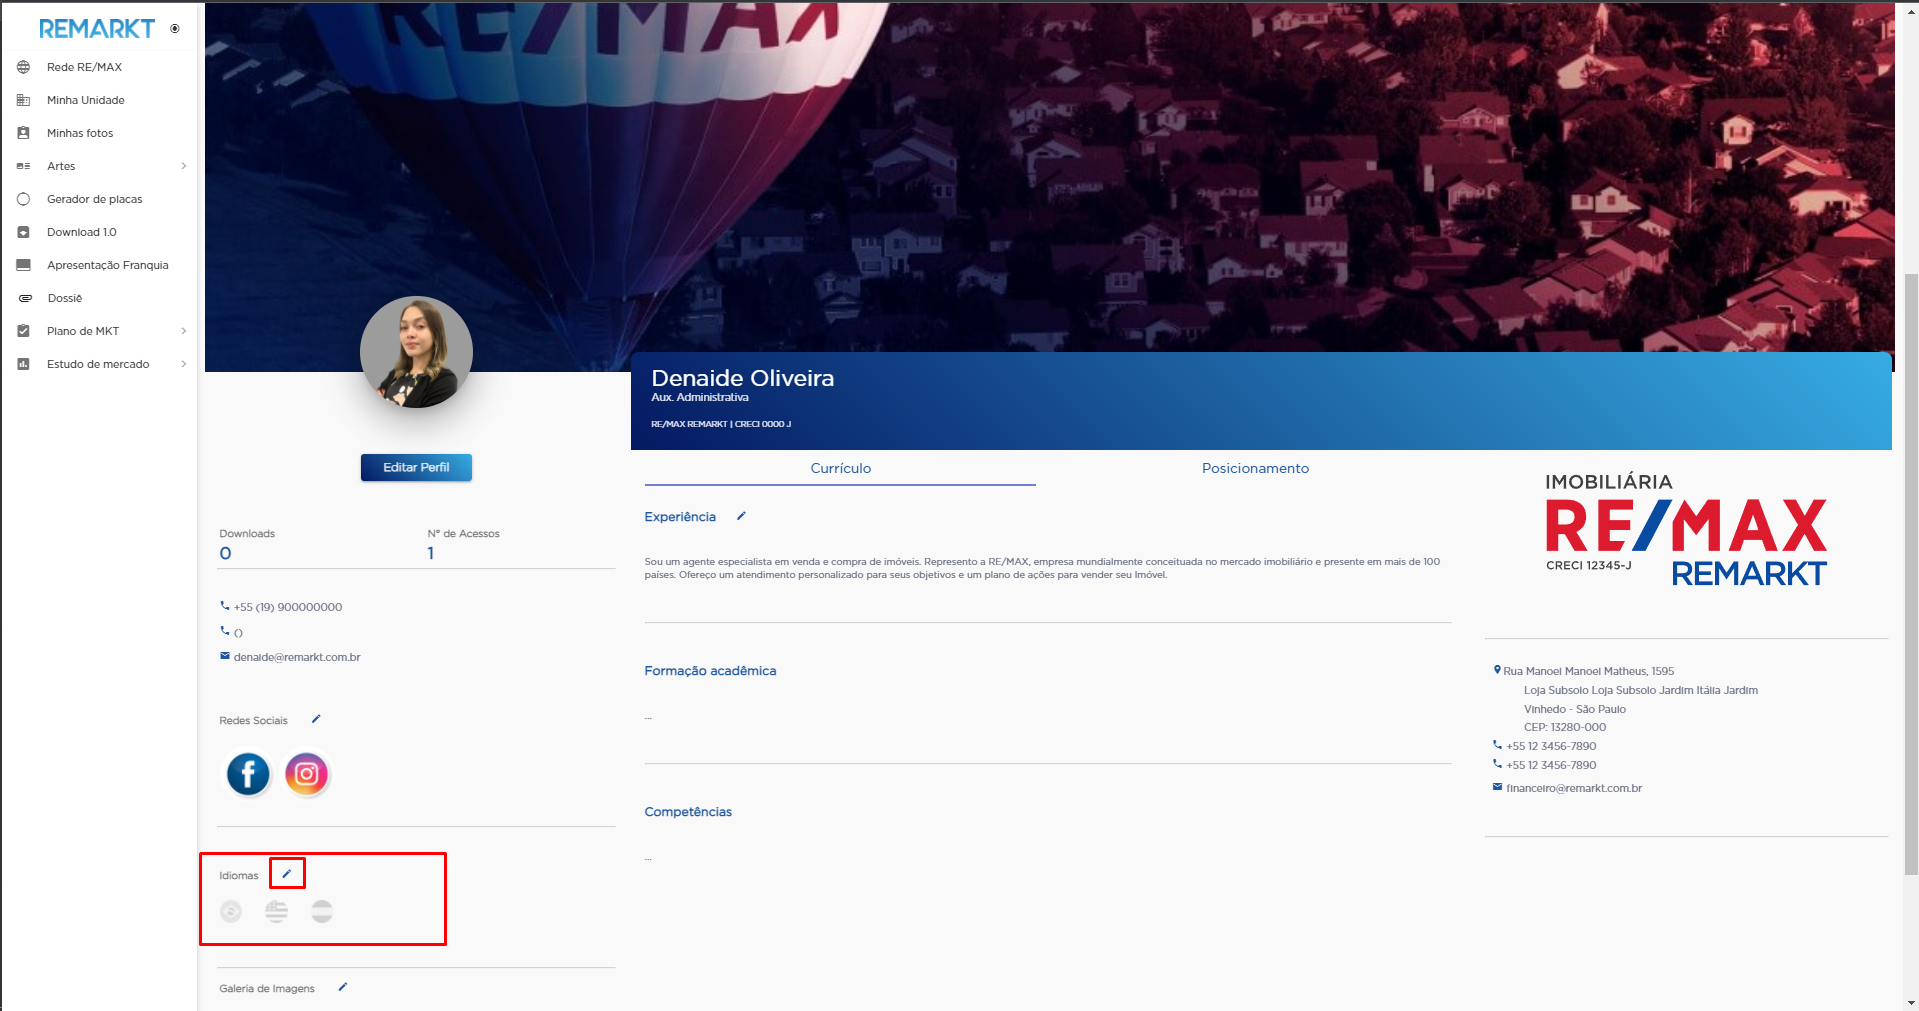1919x1011 pixels.
Task: Click Denaide Oliveira's profile photo
Action: [x=416, y=352]
